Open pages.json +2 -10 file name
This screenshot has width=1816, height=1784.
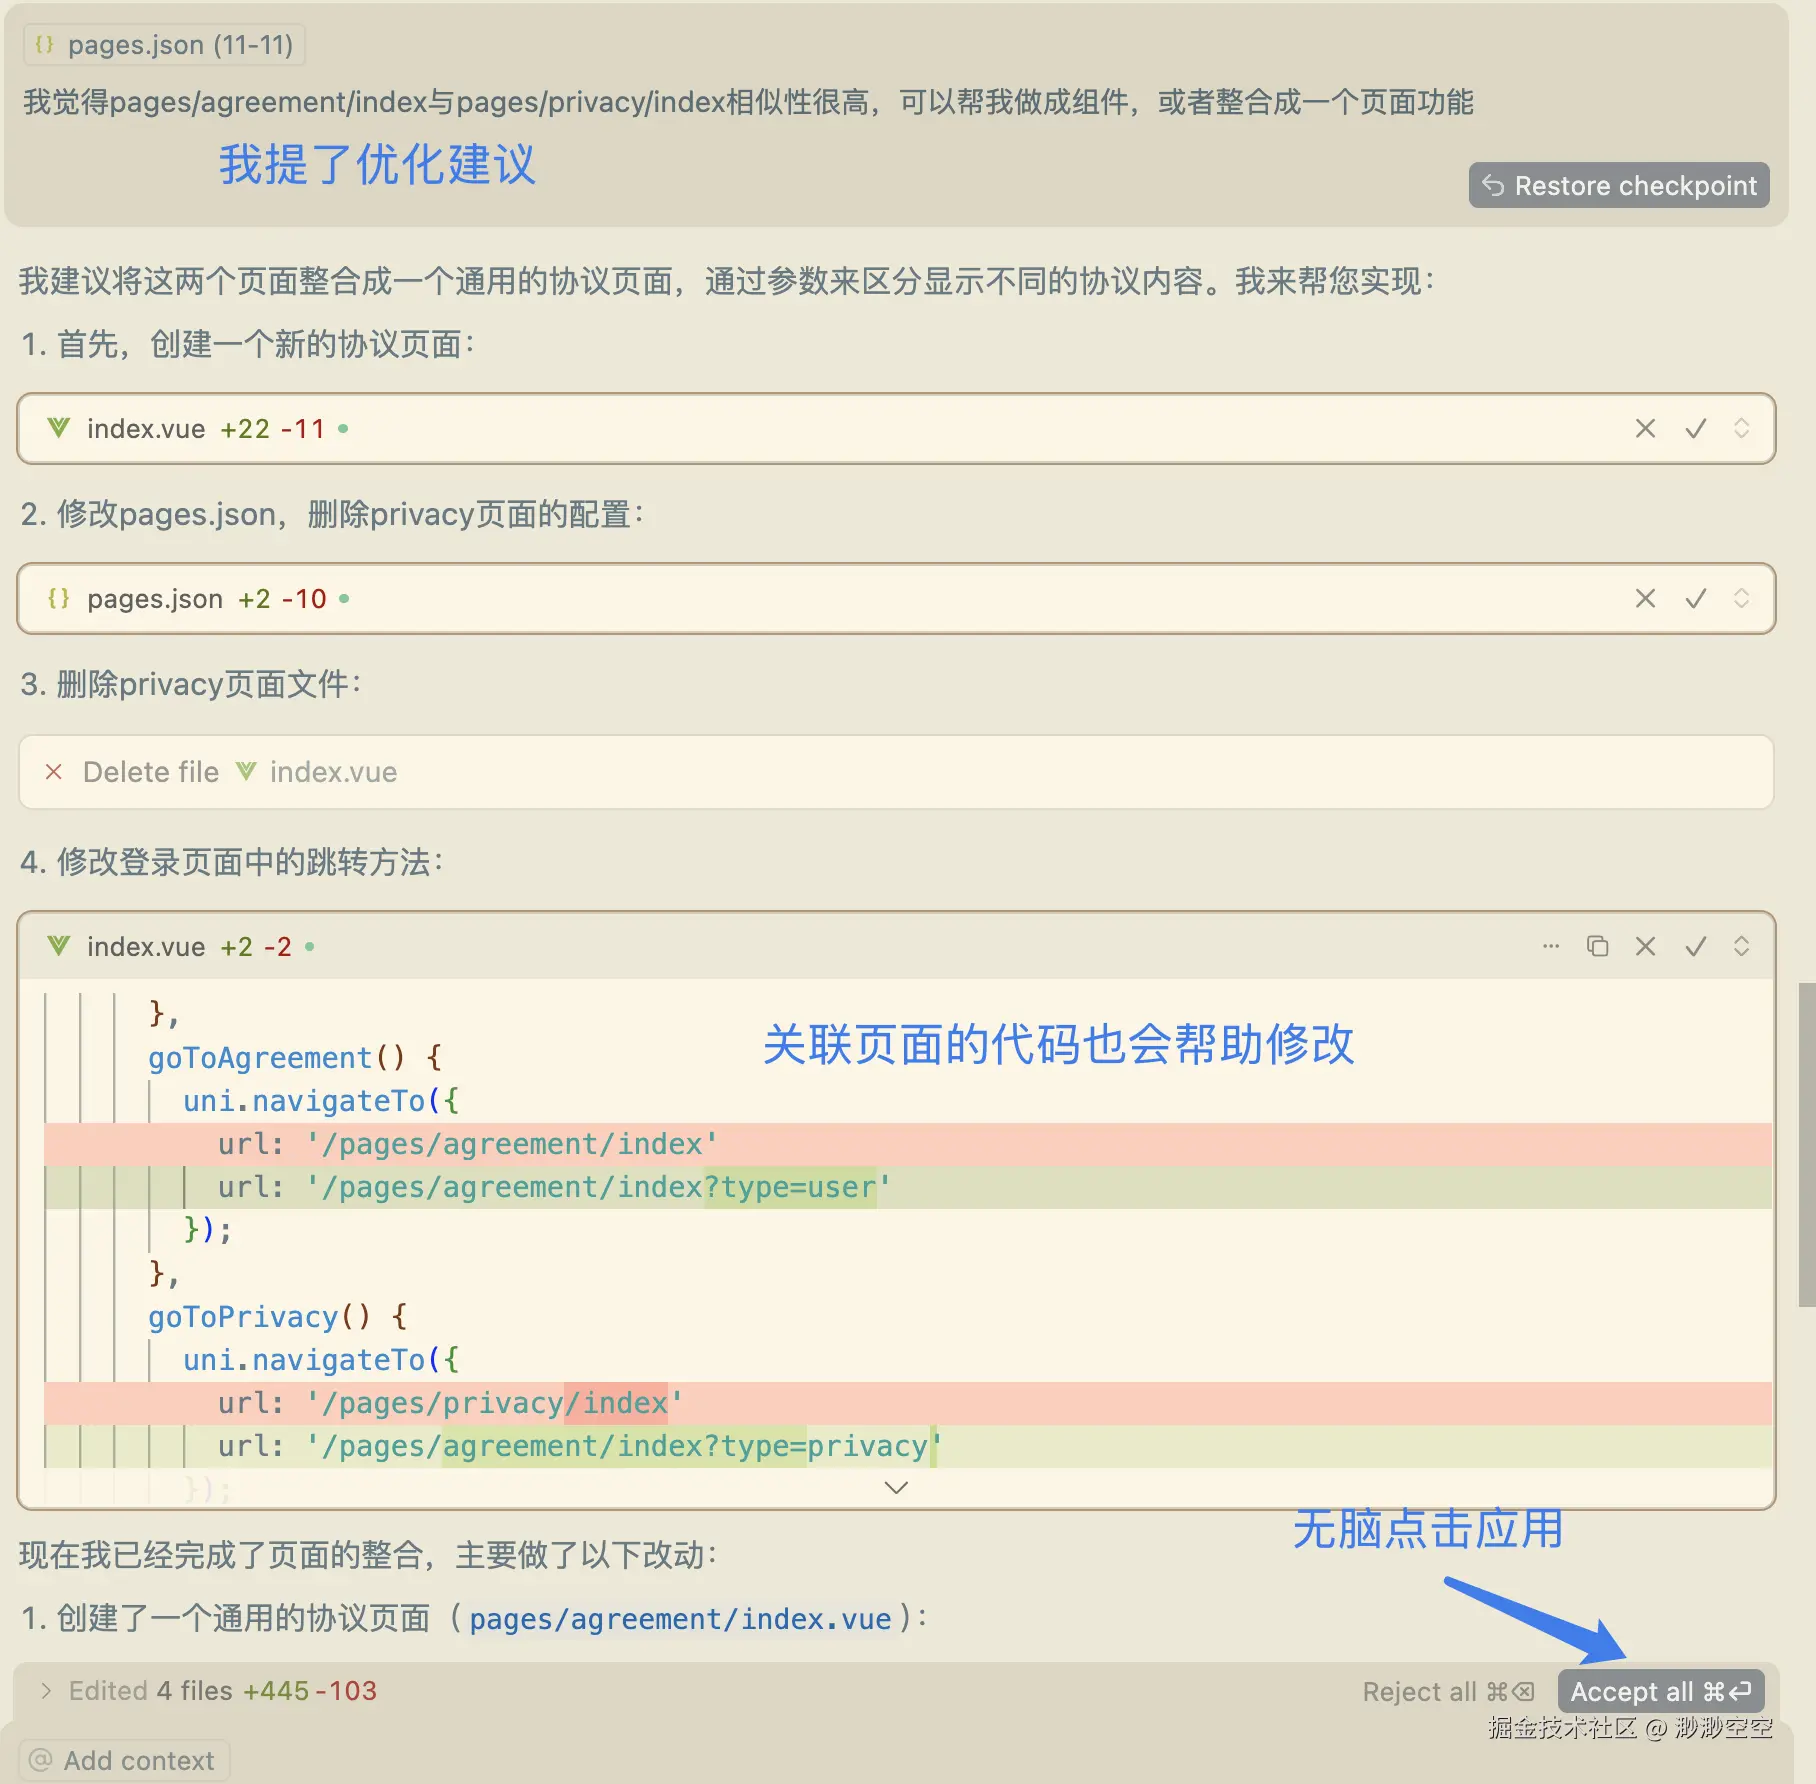pos(155,599)
